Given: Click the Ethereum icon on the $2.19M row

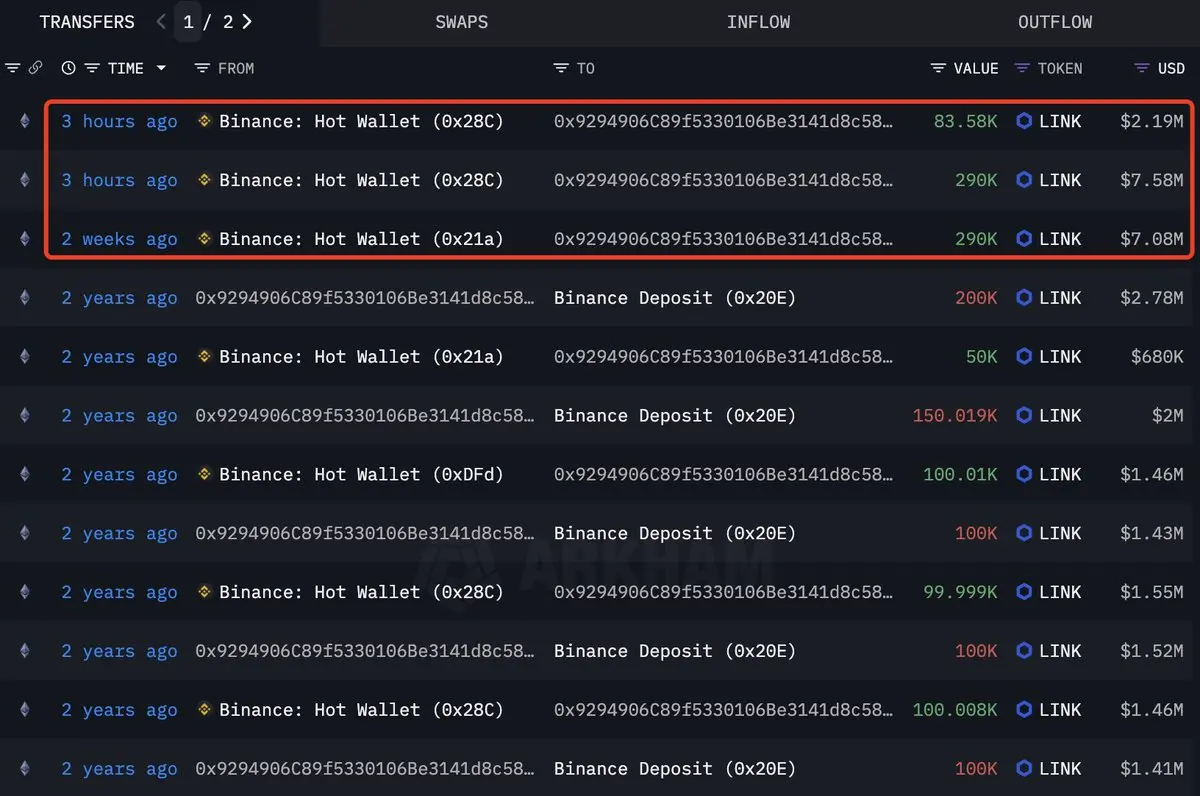Looking at the screenshot, I should (25, 121).
